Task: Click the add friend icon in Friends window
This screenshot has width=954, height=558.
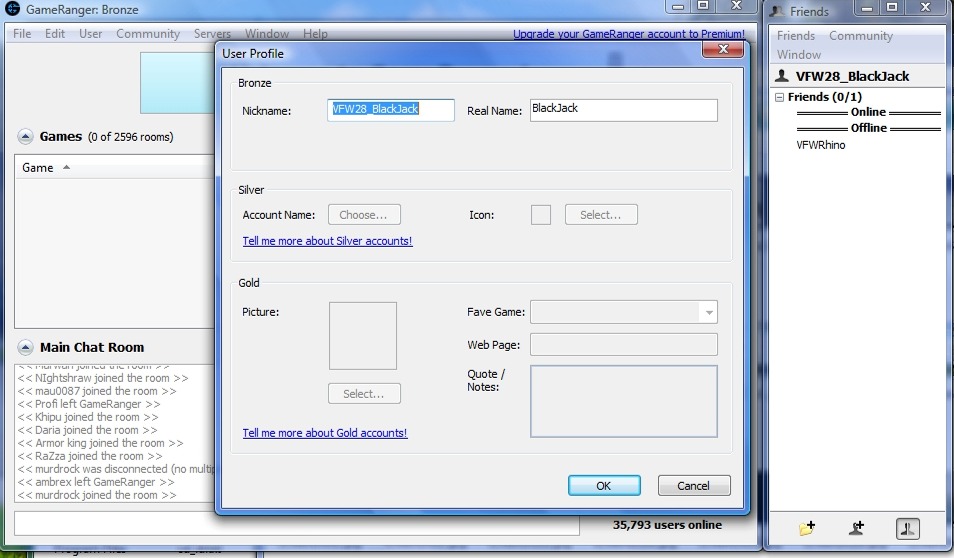Action: pos(857,528)
